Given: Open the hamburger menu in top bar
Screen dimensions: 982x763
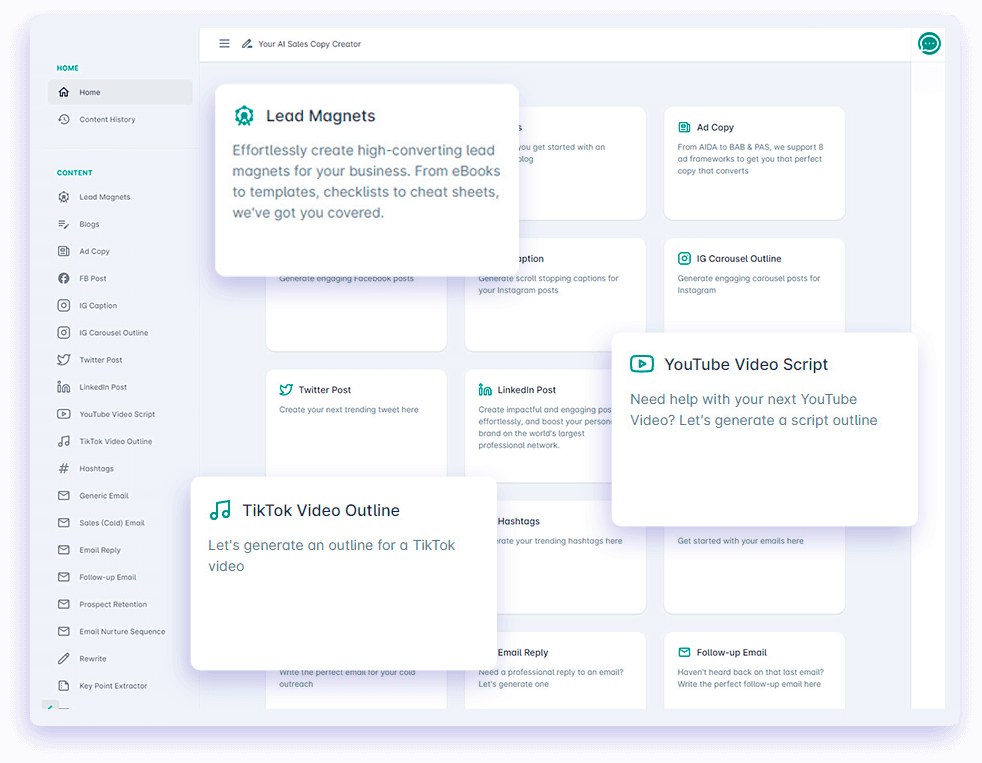Looking at the screenshot, I should click(x=224, y=44).
